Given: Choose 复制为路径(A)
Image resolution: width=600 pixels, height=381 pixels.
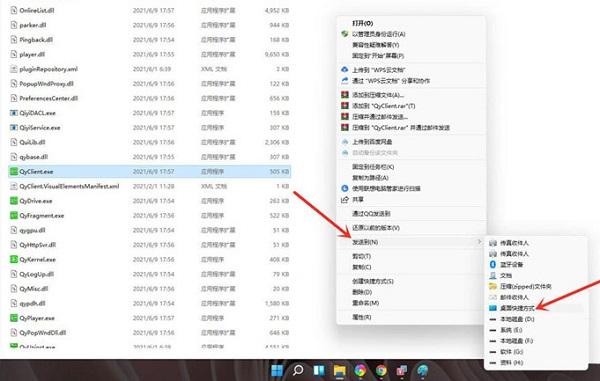Looking at the screenshot, I should click(370, 177).
